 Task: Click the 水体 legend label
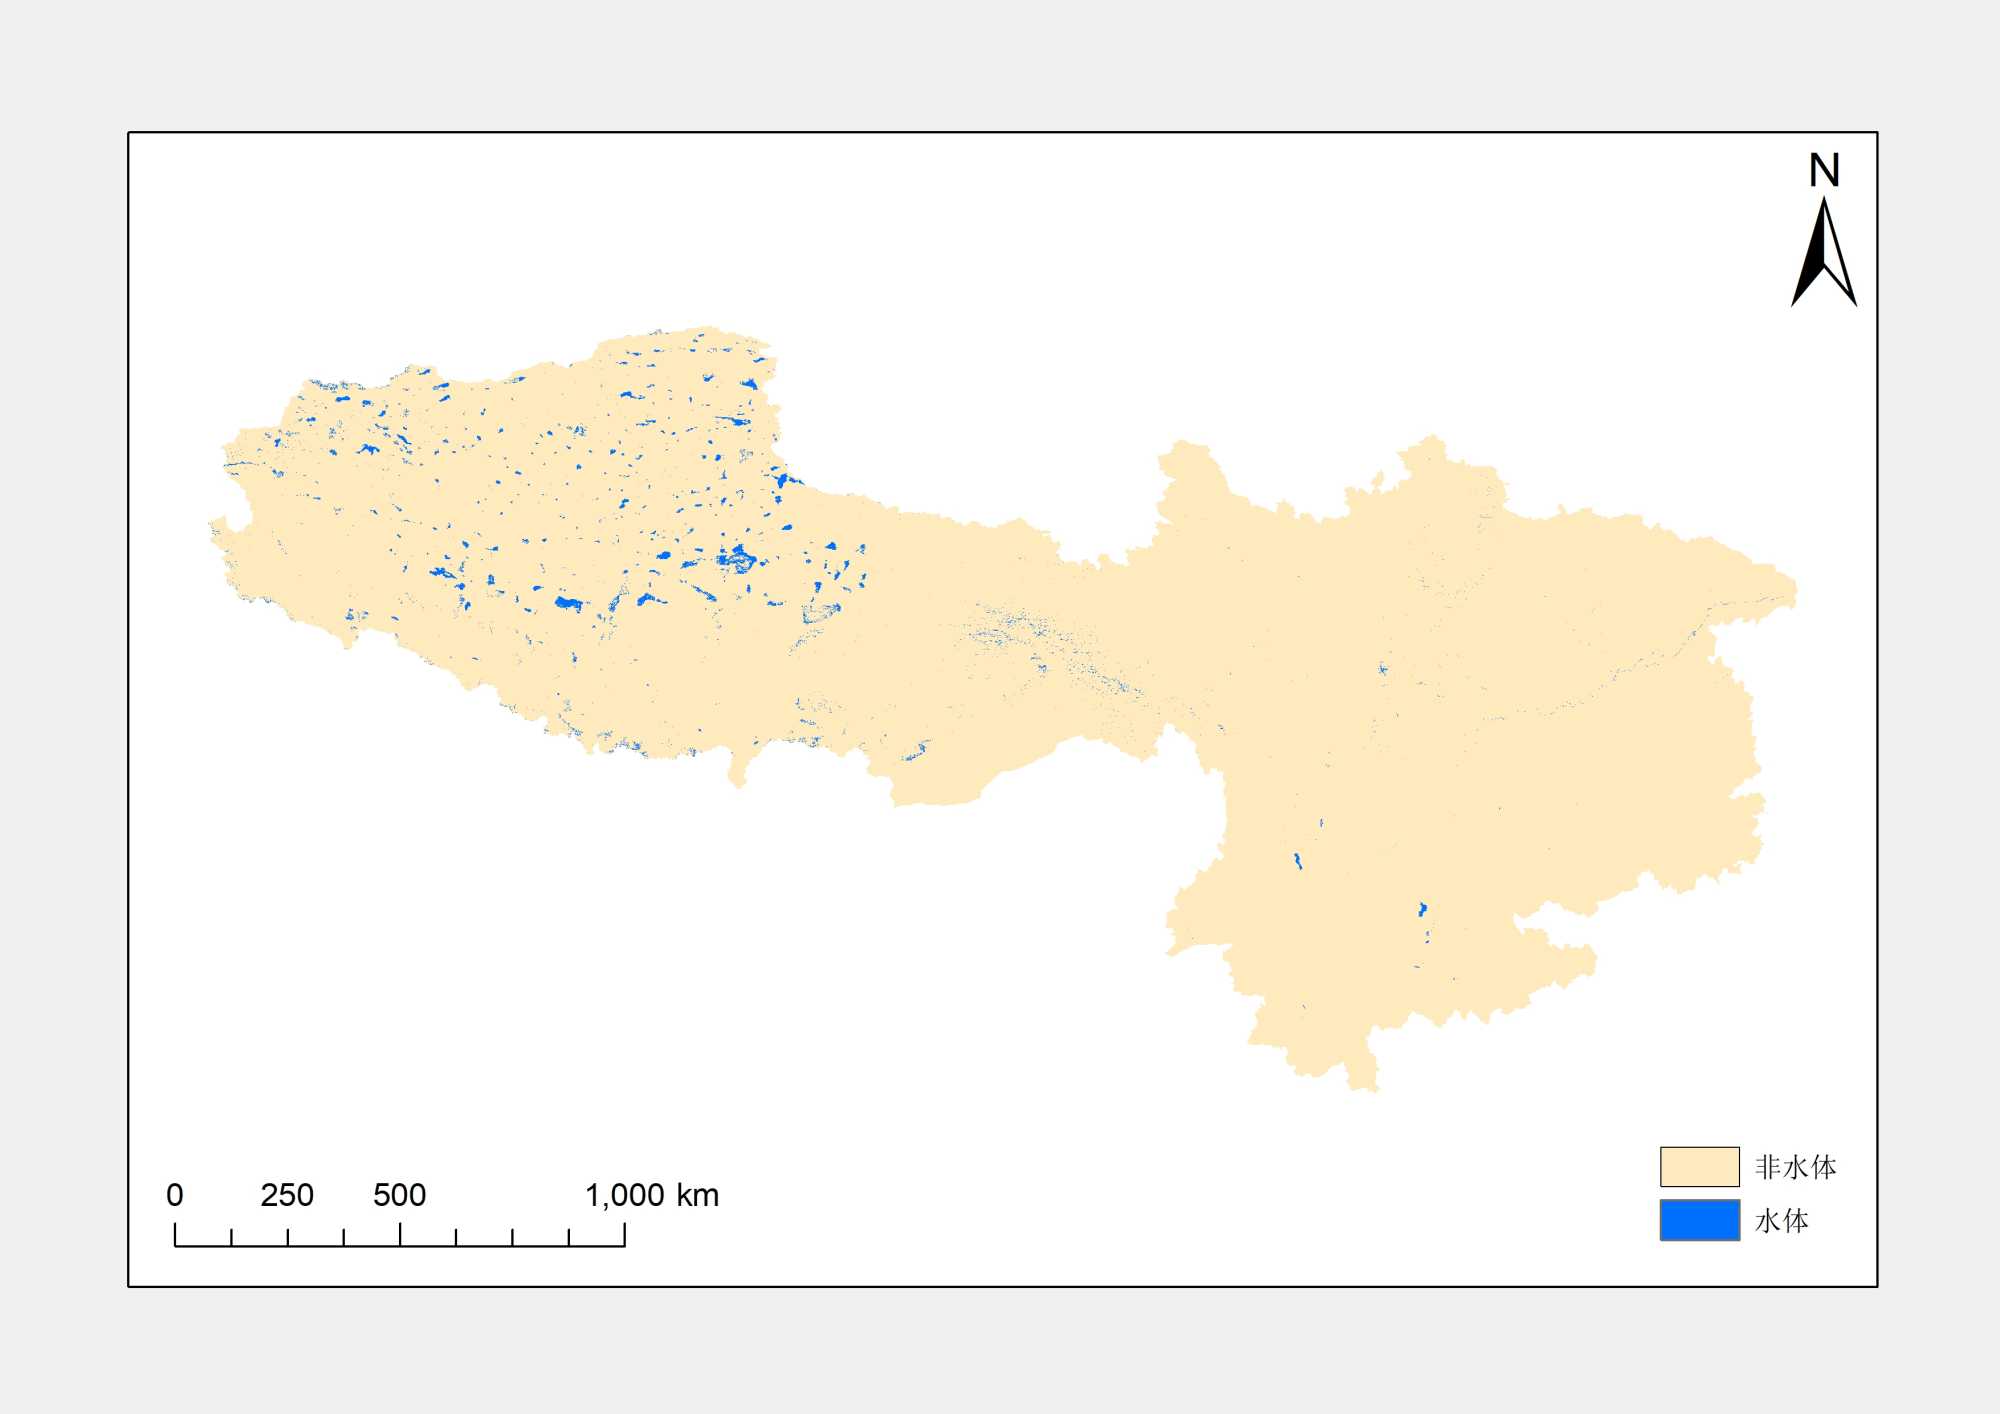[1781, 1221]
